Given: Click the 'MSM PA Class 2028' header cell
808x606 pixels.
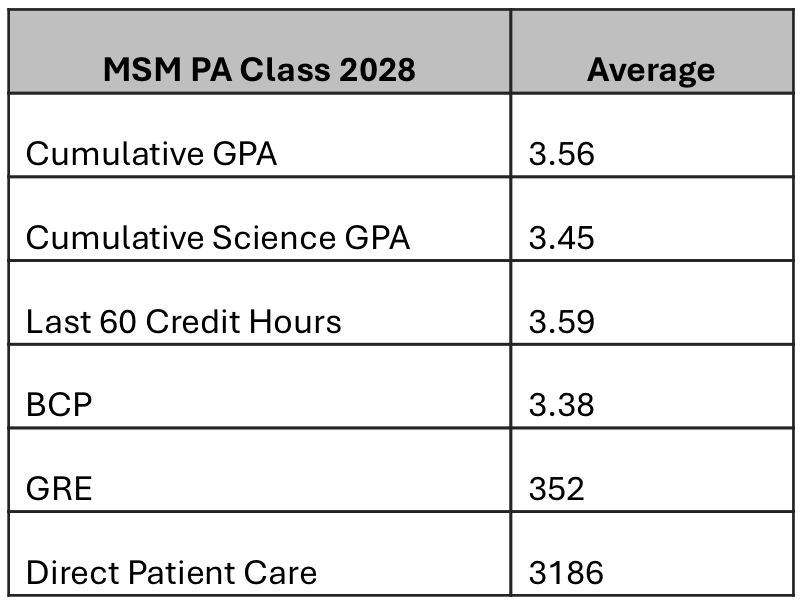Looking at the screenshot, I should click(x=258, y=70).
